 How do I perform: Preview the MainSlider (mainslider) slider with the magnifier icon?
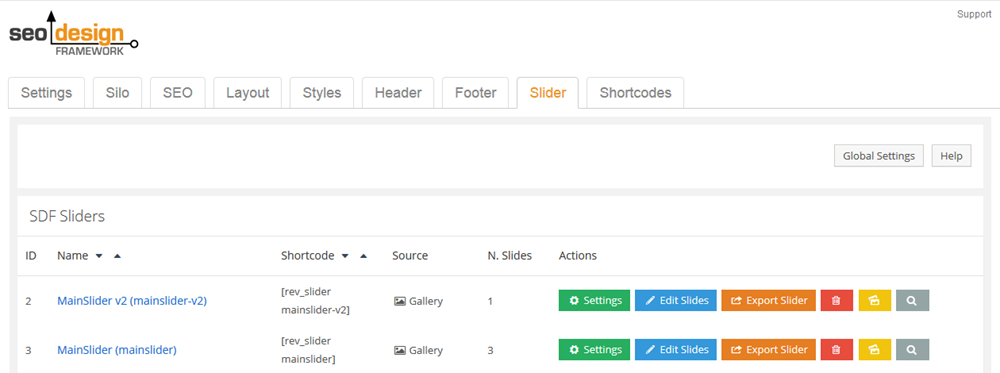912,349
